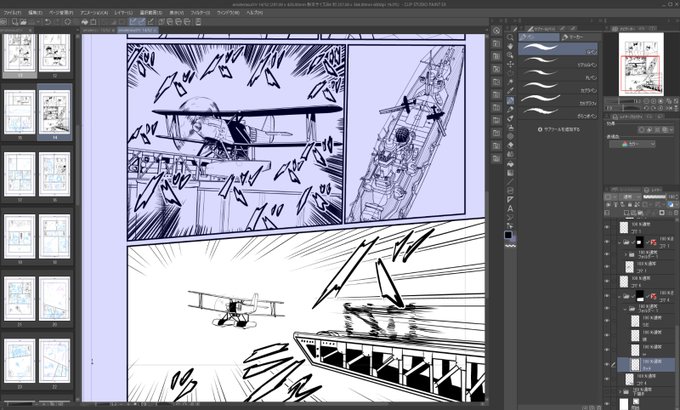Select the カブラペン sub tool
Viewport: 680px width, 410px height.
(558, 87)
